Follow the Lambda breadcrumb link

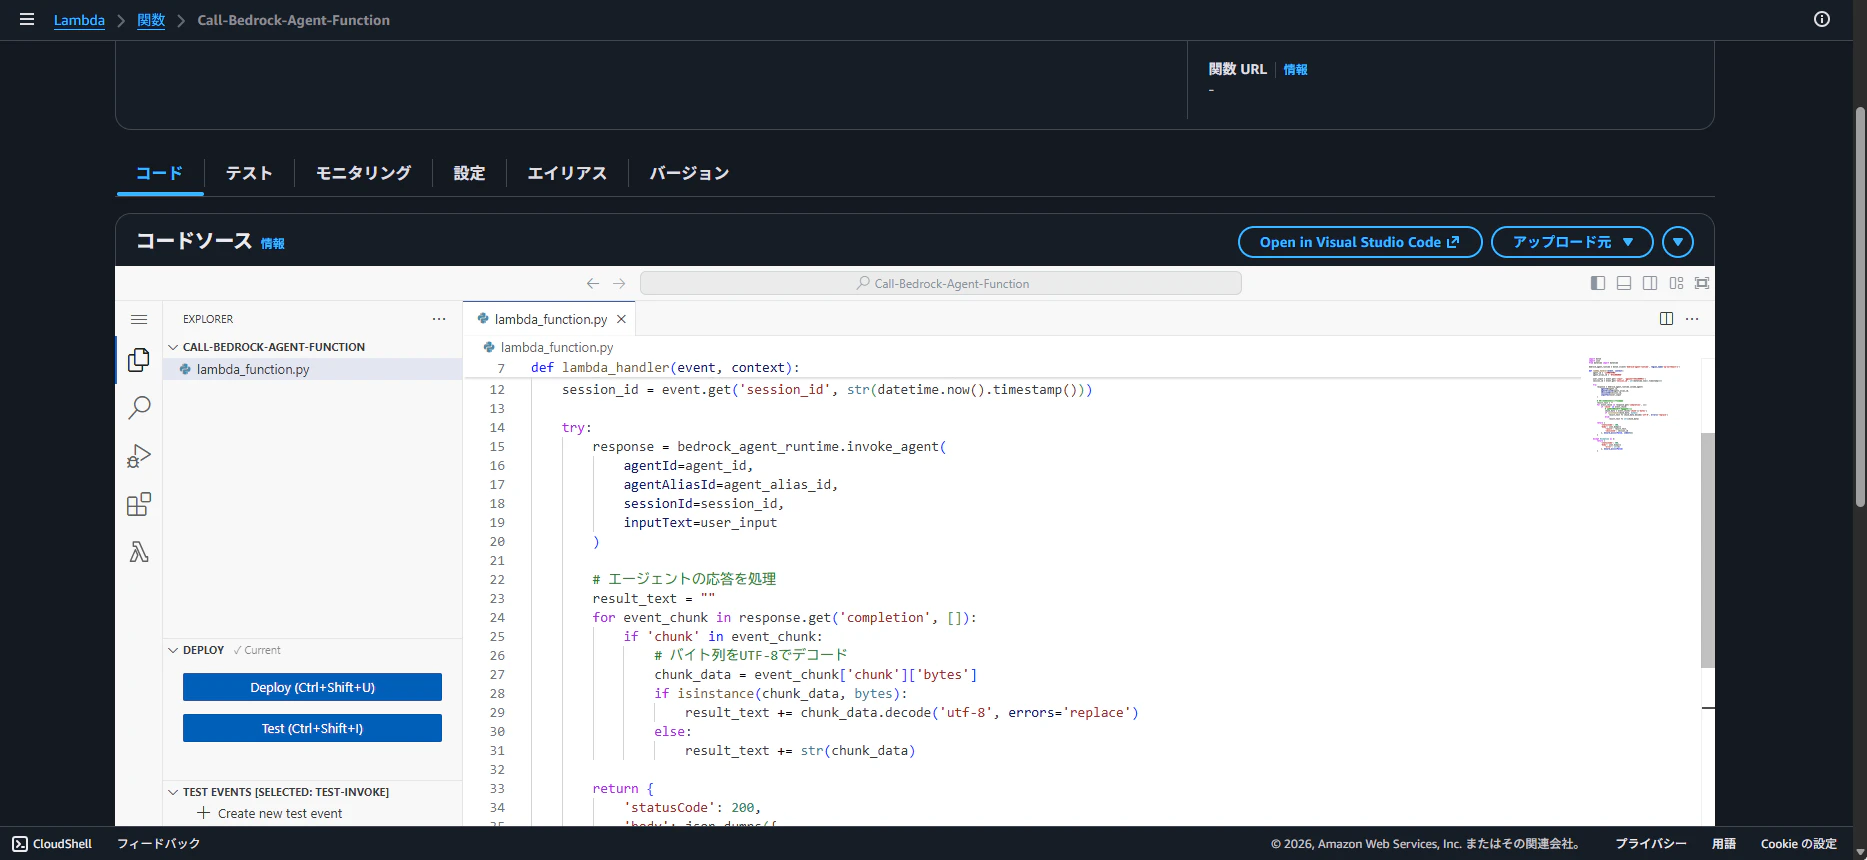click(79, 20)
